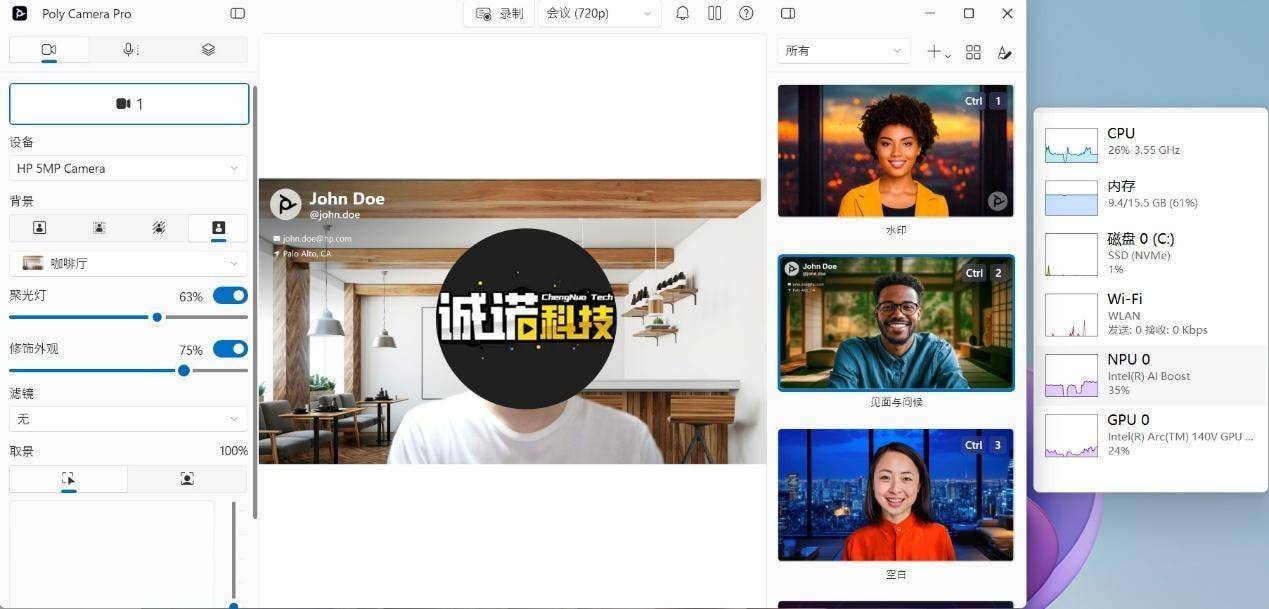Expand the 滤镜 filter dropdown

pyautogui.click(x=128, y=419)
